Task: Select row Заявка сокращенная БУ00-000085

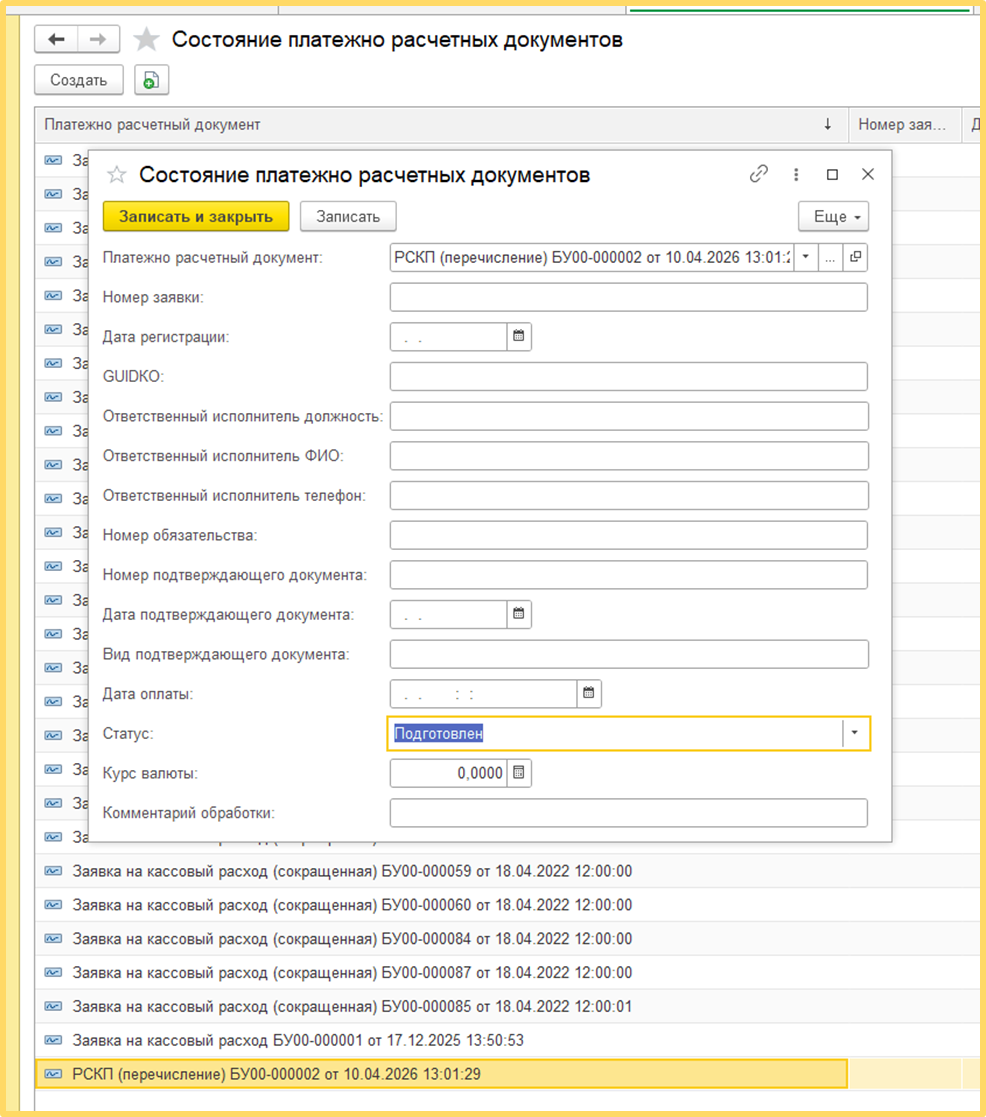Action: point(442,1007)
